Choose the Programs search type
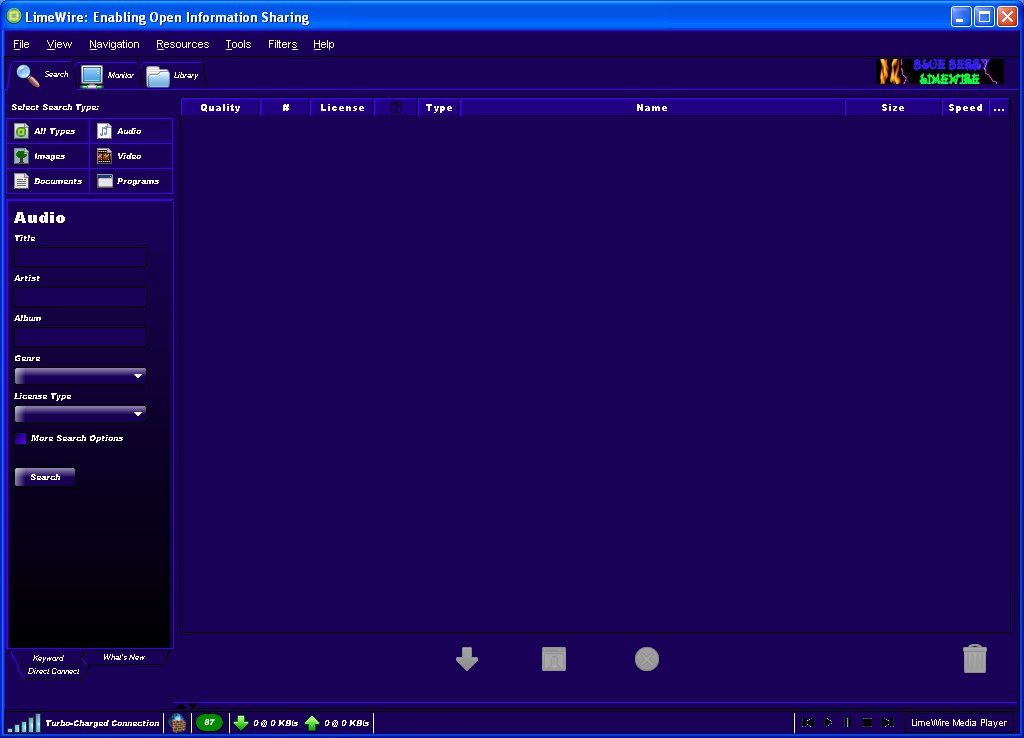The image size is (1024, 738). [131, 181]
